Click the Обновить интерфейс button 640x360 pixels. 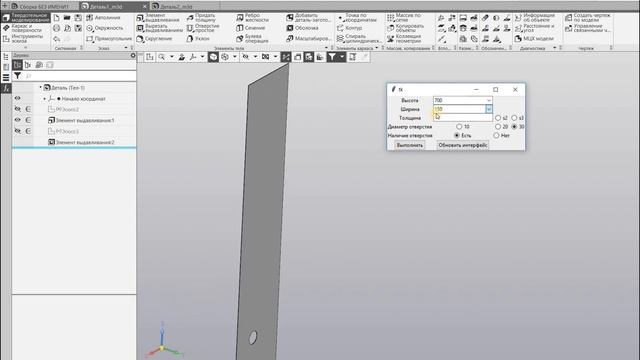coord(462,145)
